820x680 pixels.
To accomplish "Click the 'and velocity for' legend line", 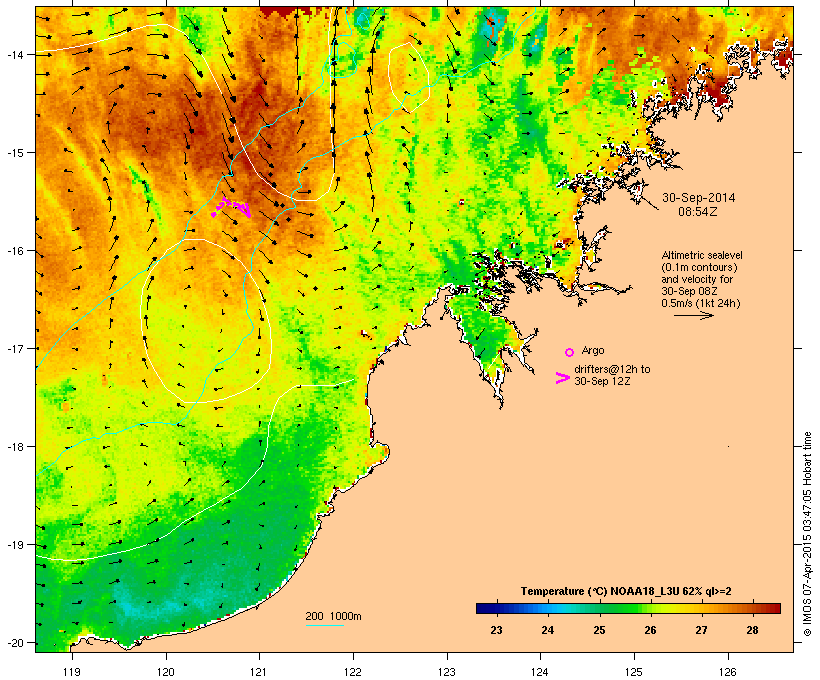I will 697,279.
